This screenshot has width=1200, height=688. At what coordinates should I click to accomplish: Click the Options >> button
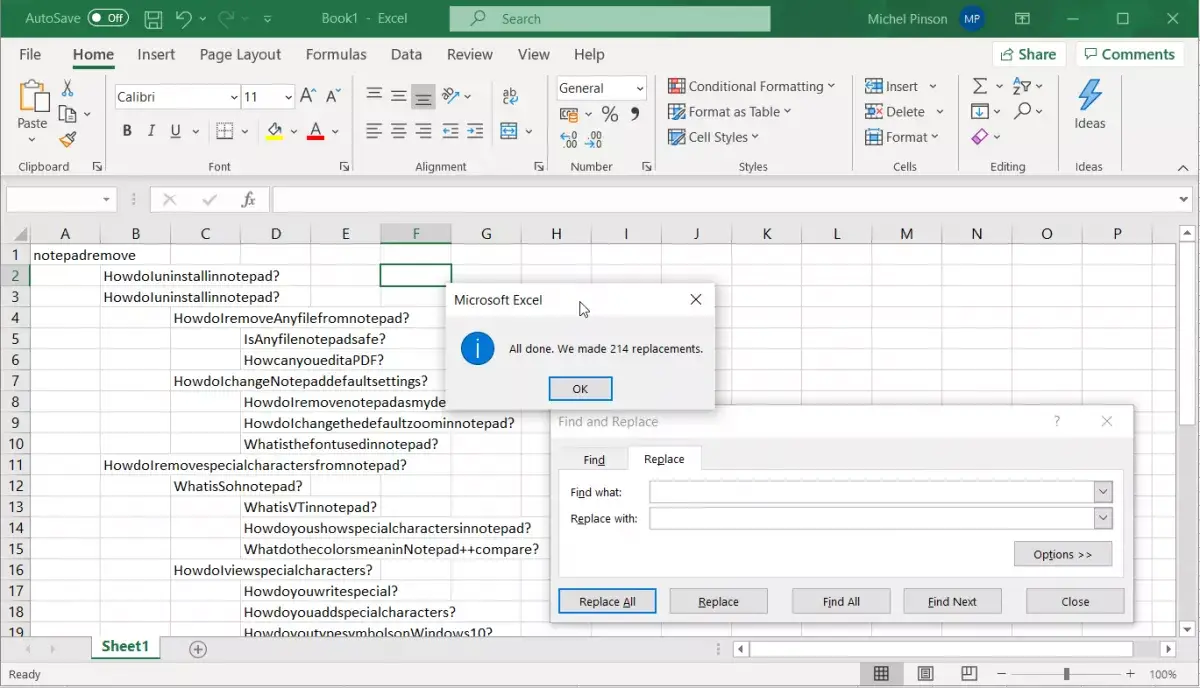click(1062, 555)
